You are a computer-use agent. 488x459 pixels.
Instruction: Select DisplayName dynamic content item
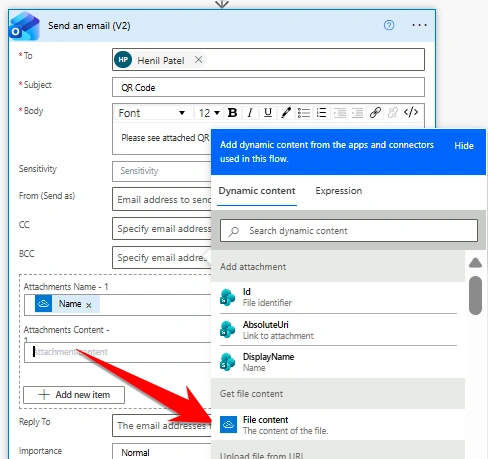pyautogui.click(x=338, y=362)
